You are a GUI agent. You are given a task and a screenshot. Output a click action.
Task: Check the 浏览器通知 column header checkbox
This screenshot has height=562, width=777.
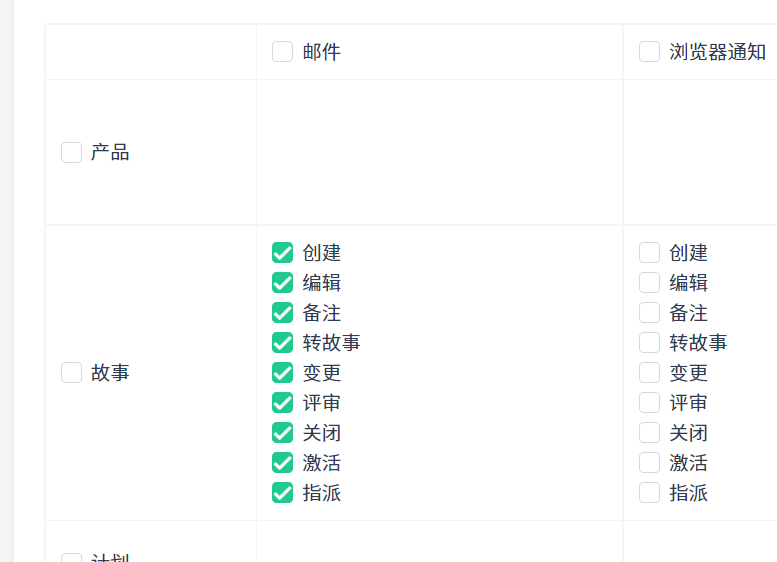pyautogui.click(x=649, y=52)
